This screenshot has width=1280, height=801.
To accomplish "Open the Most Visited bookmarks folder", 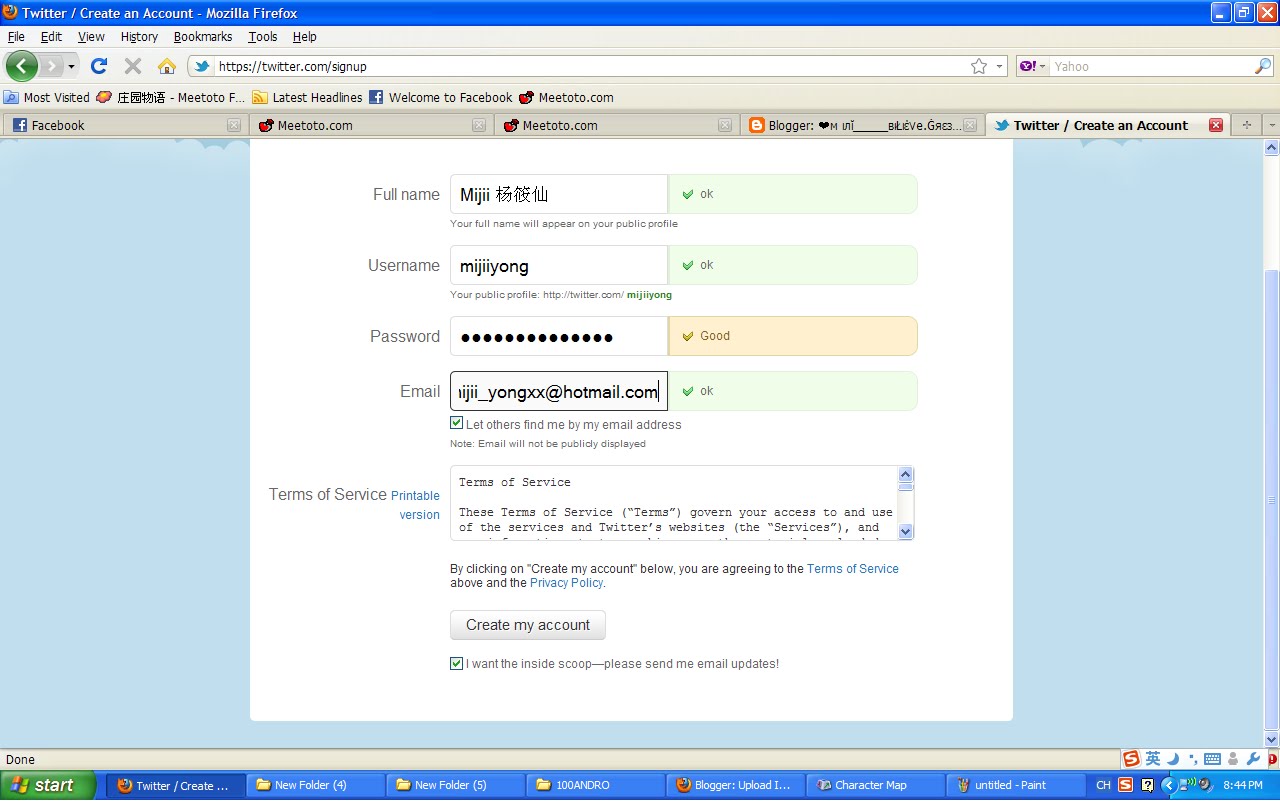I will point(47,97).
